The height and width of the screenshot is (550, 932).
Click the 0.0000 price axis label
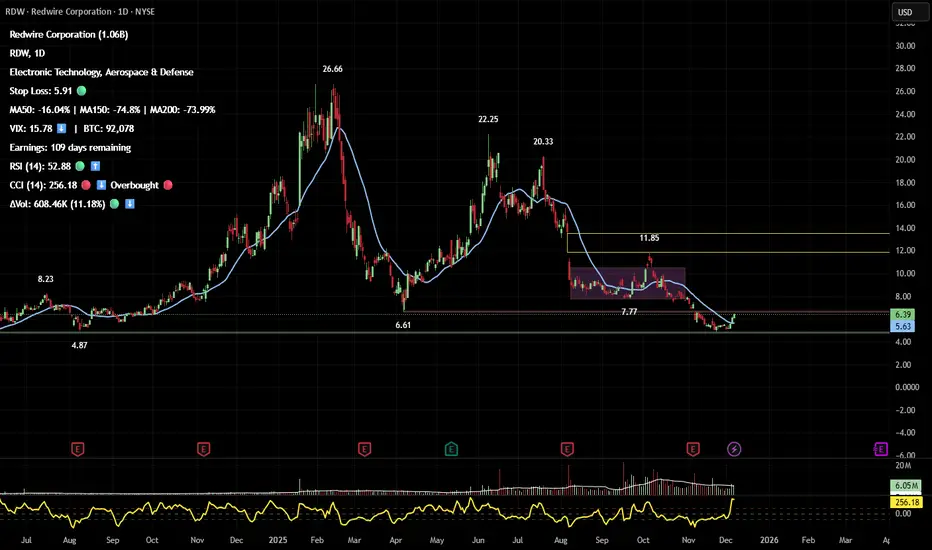[x=907, y=387]
